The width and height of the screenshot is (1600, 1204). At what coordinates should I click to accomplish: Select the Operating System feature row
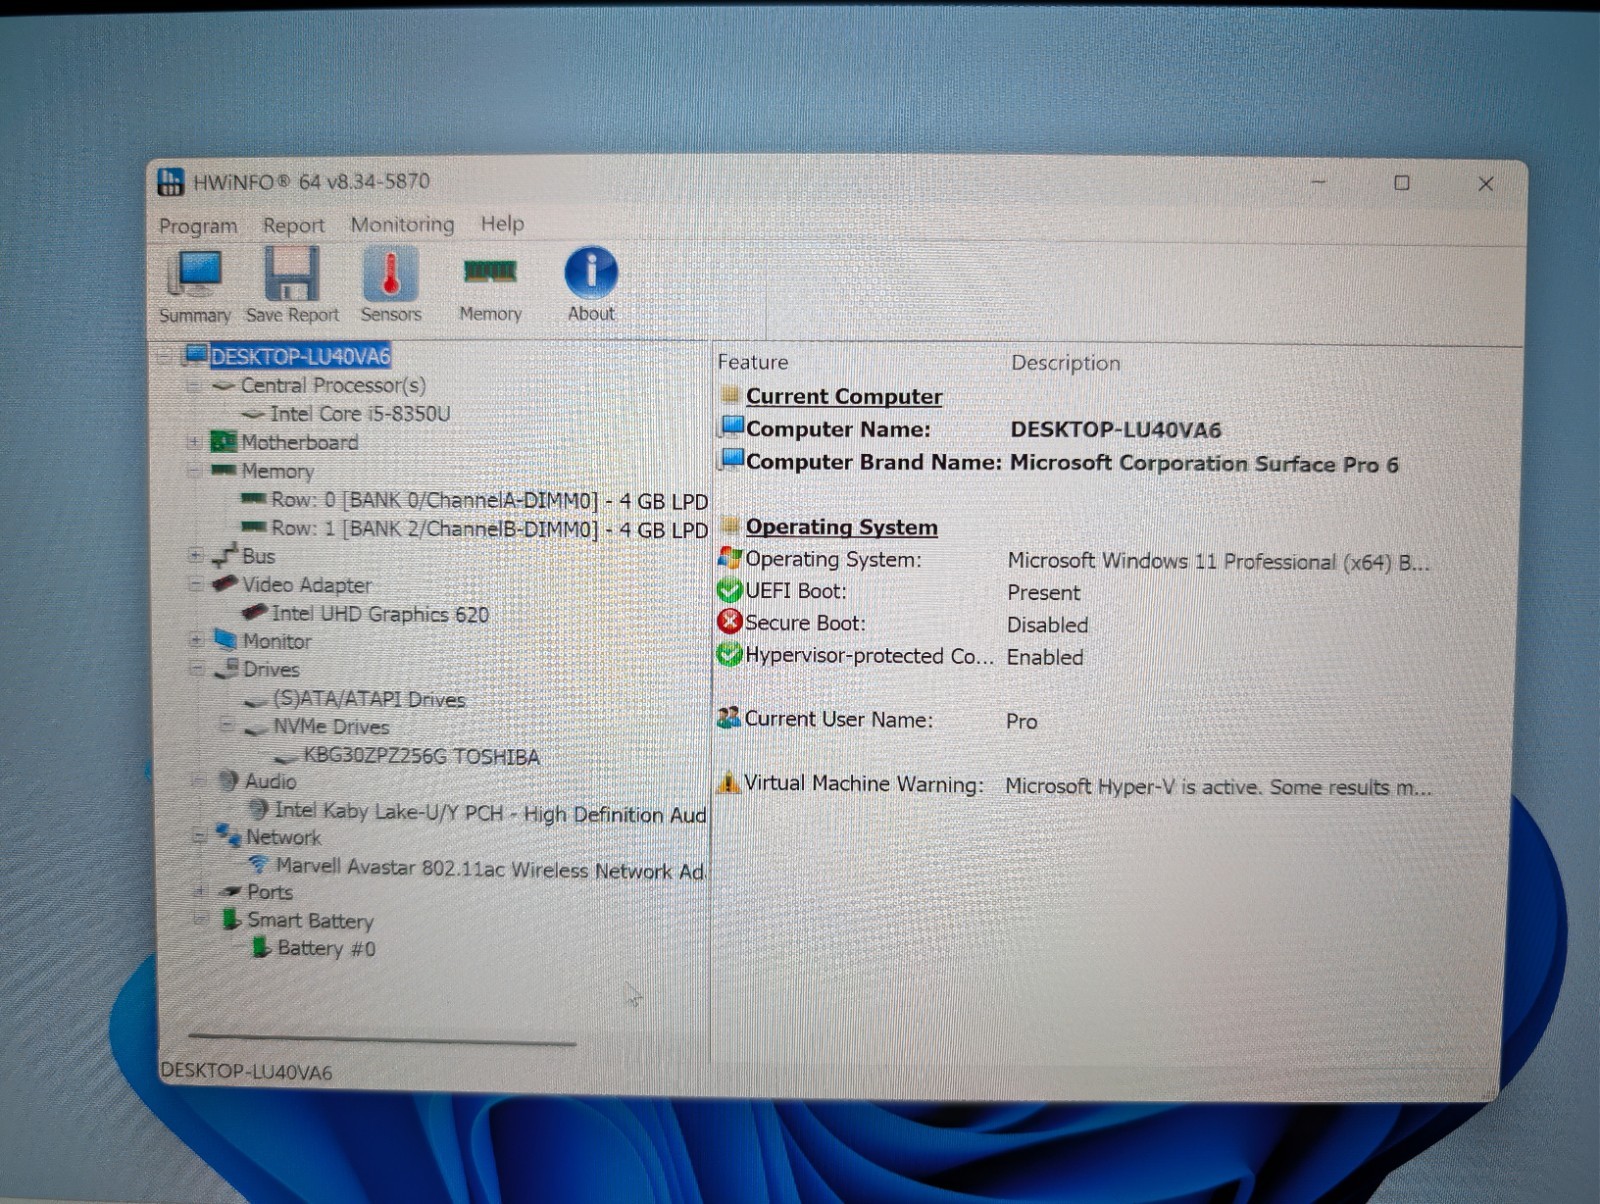(x=1074, y=560)
